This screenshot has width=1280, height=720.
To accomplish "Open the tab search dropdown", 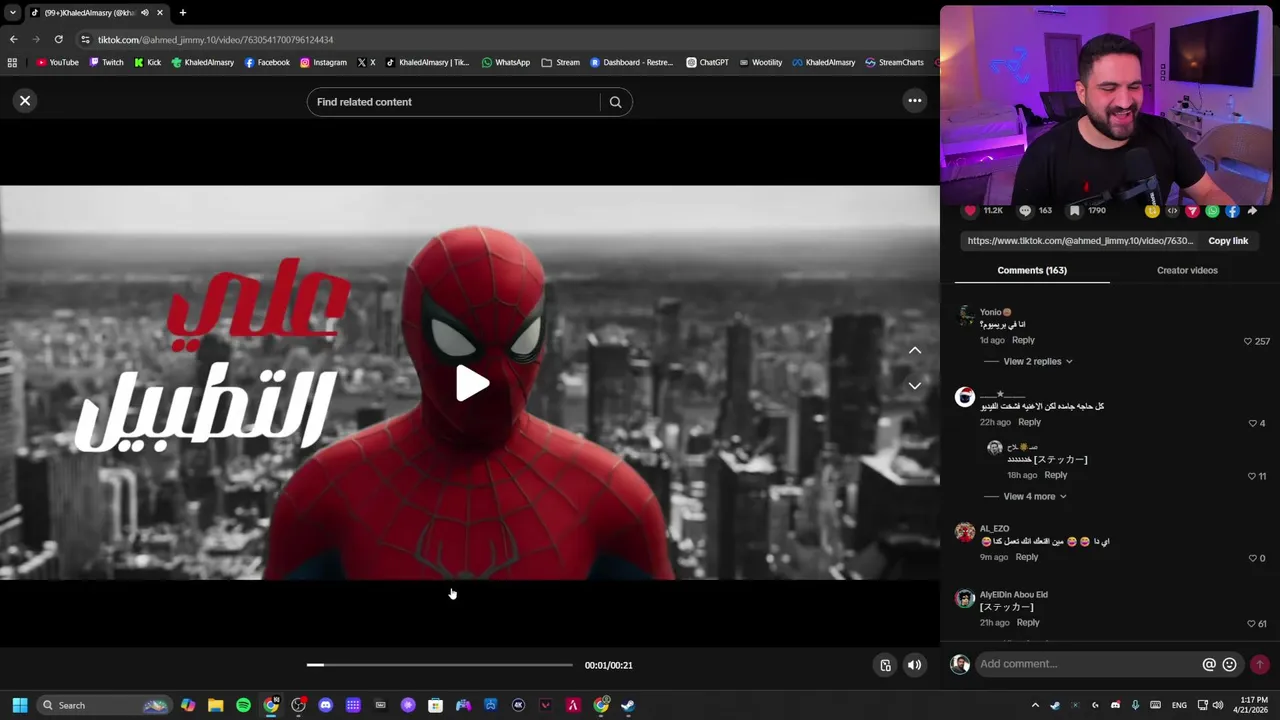I will (12, 13).
